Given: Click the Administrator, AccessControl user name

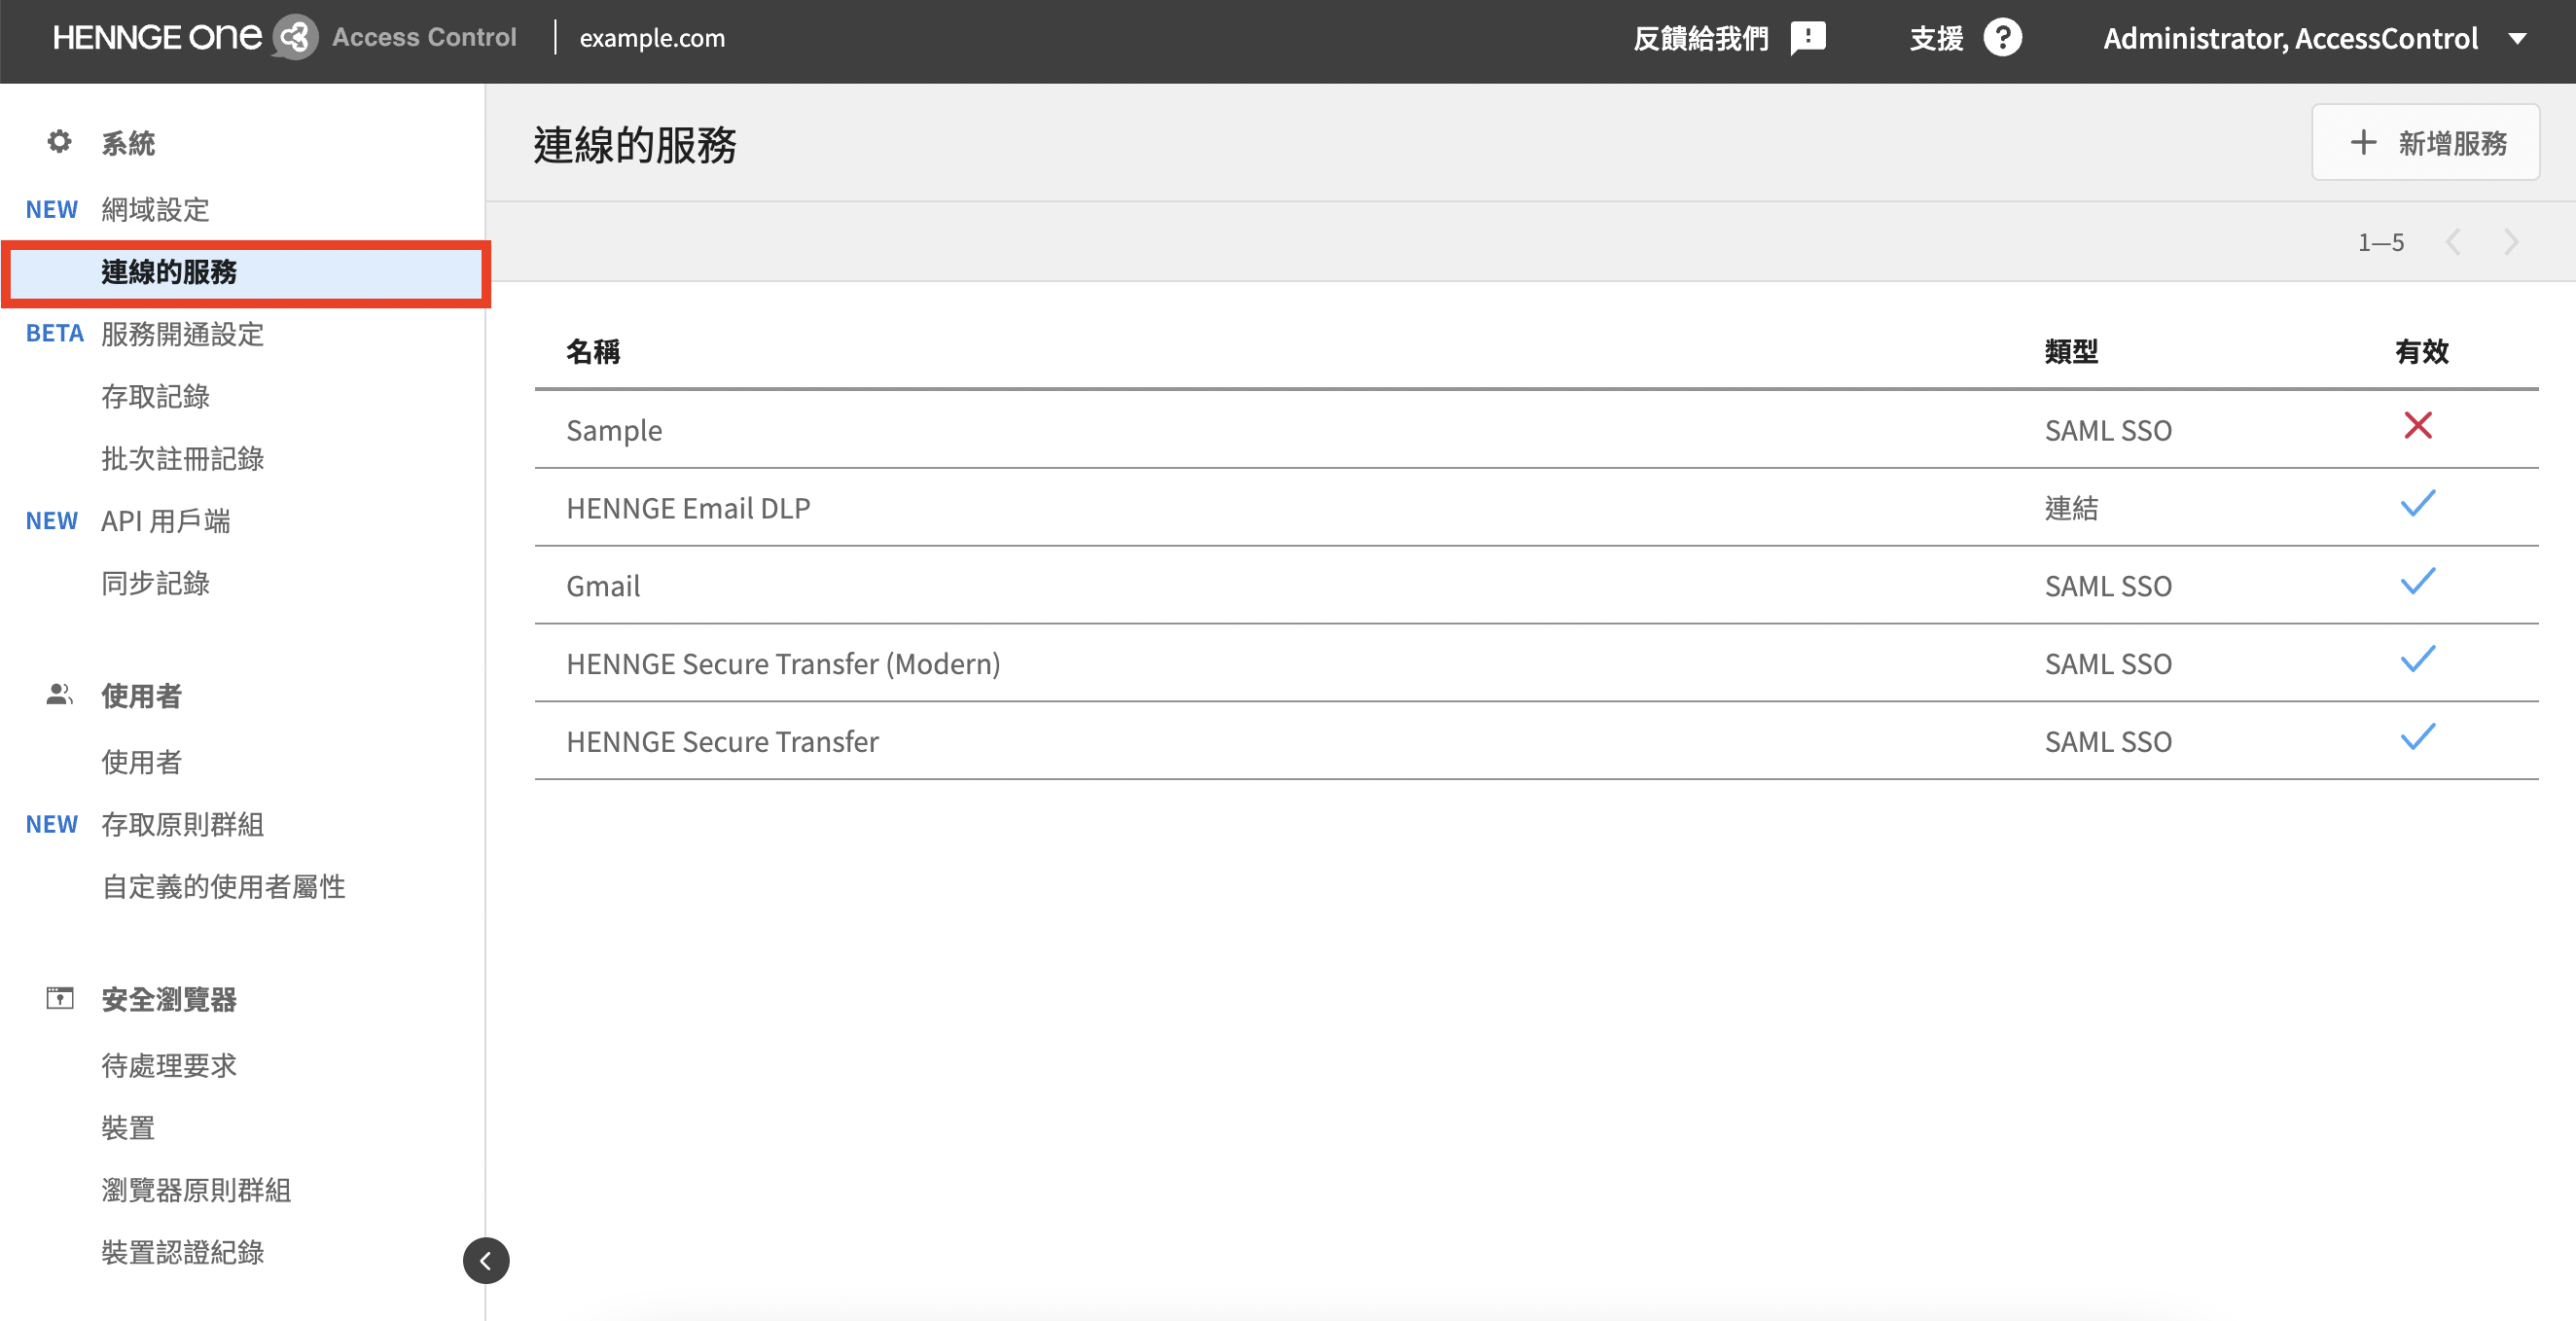Looking at the screenshot, I should [x=2290, y=38].
